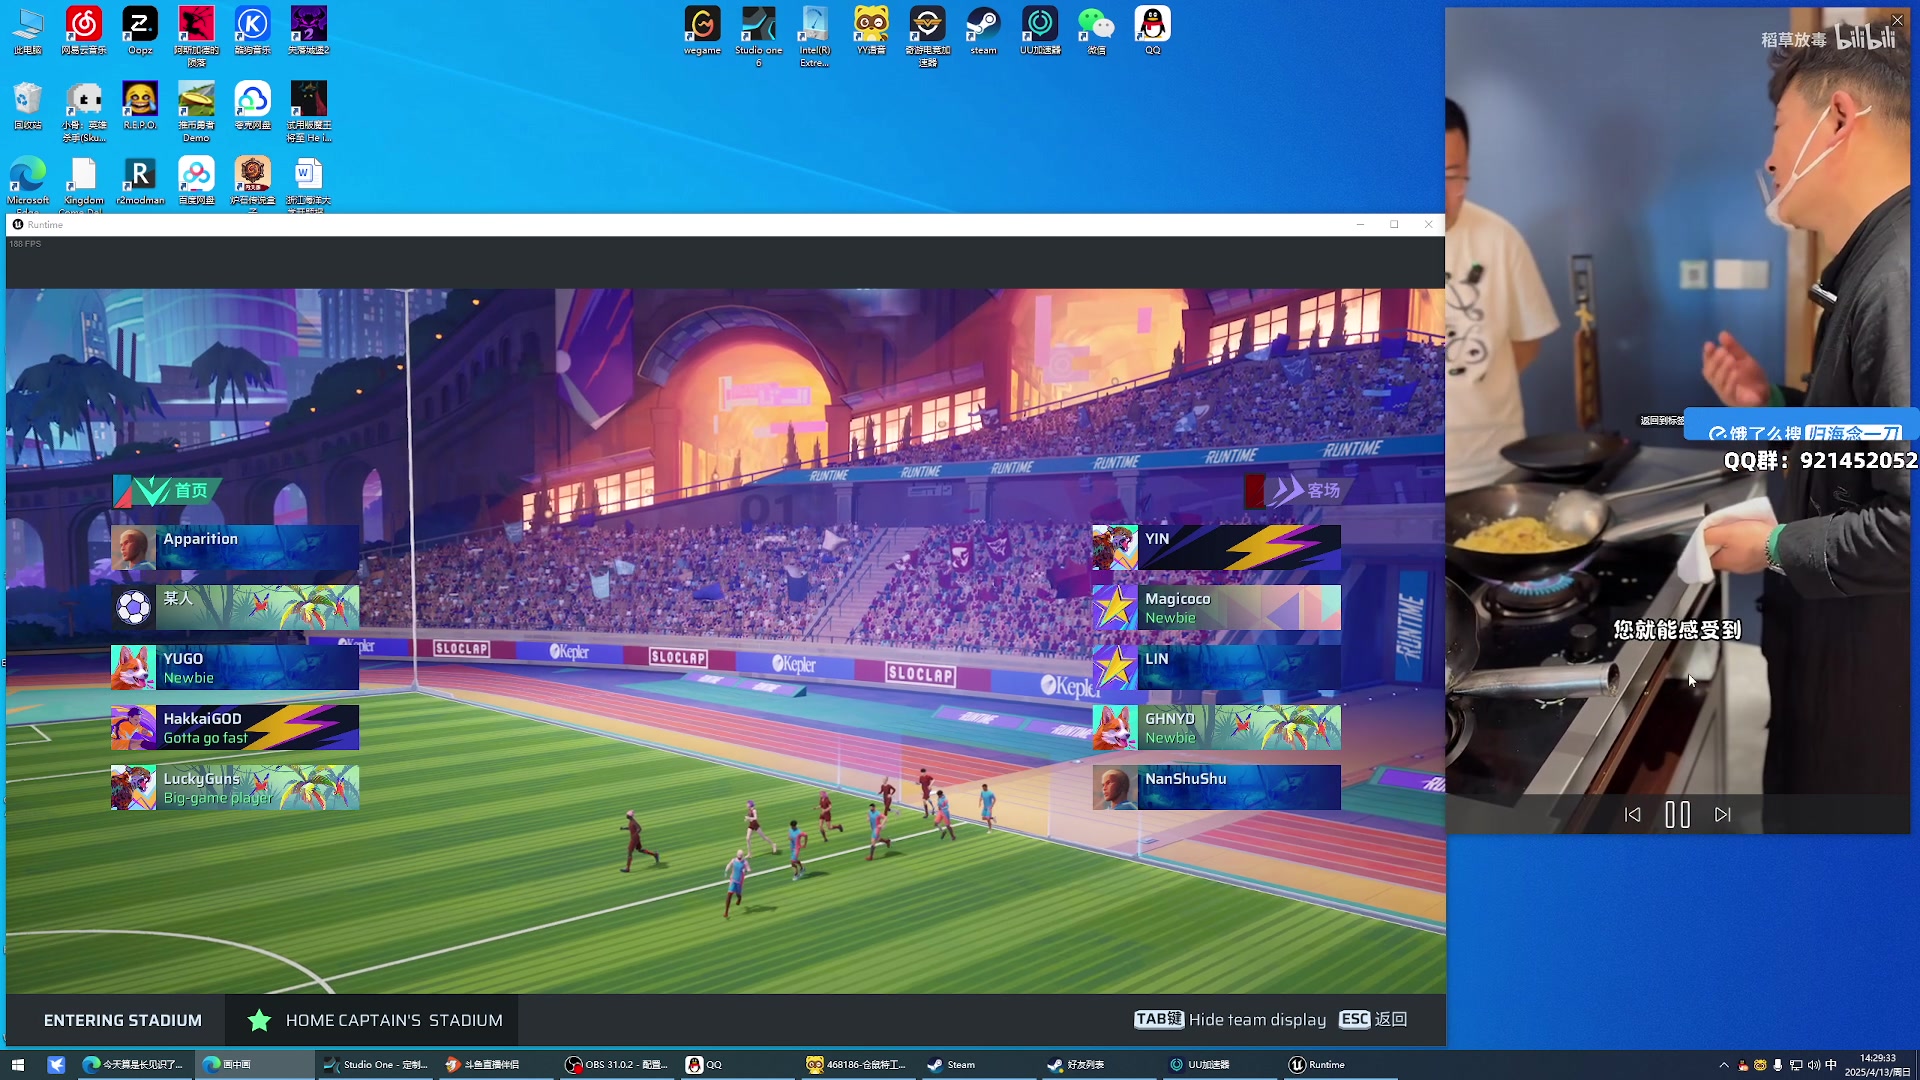Switch to OBS 31.0.2 in taskbar

tap(616, 1065)
